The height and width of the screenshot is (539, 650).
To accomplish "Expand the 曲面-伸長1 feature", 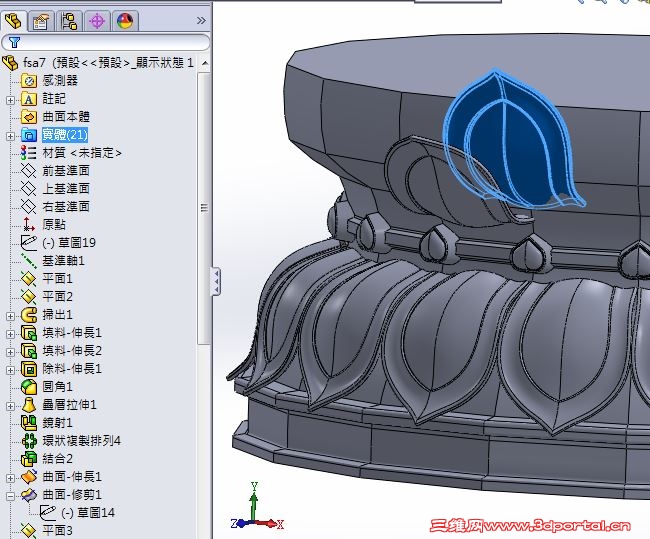I will pyautogui.click(x=10, y=478).
